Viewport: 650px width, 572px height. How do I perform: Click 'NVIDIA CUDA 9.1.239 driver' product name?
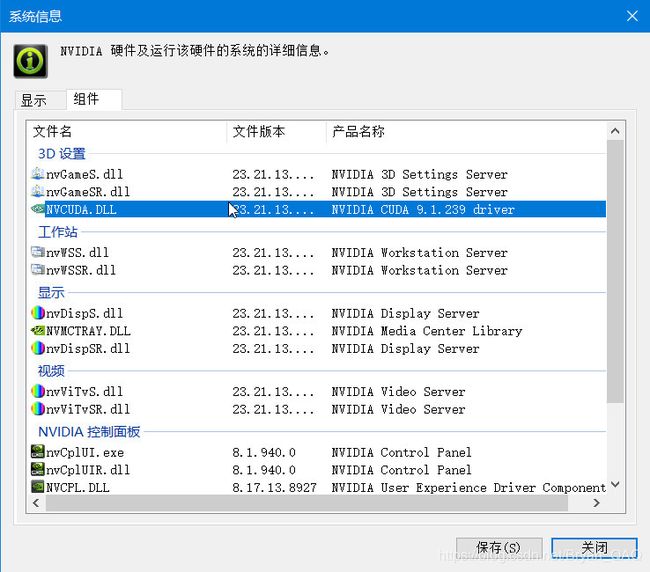pos(423,209)
